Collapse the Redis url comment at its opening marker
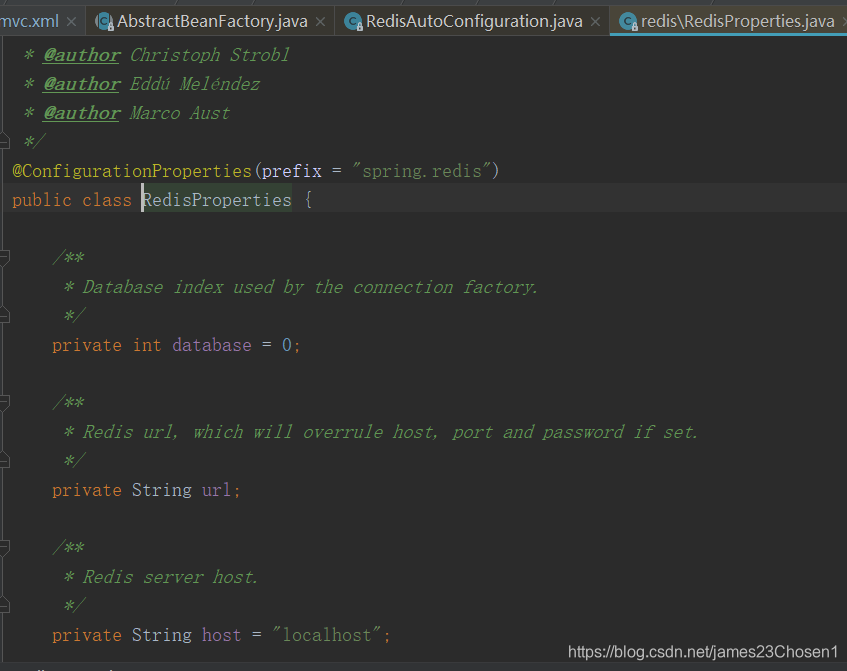 tap(4, 402)
